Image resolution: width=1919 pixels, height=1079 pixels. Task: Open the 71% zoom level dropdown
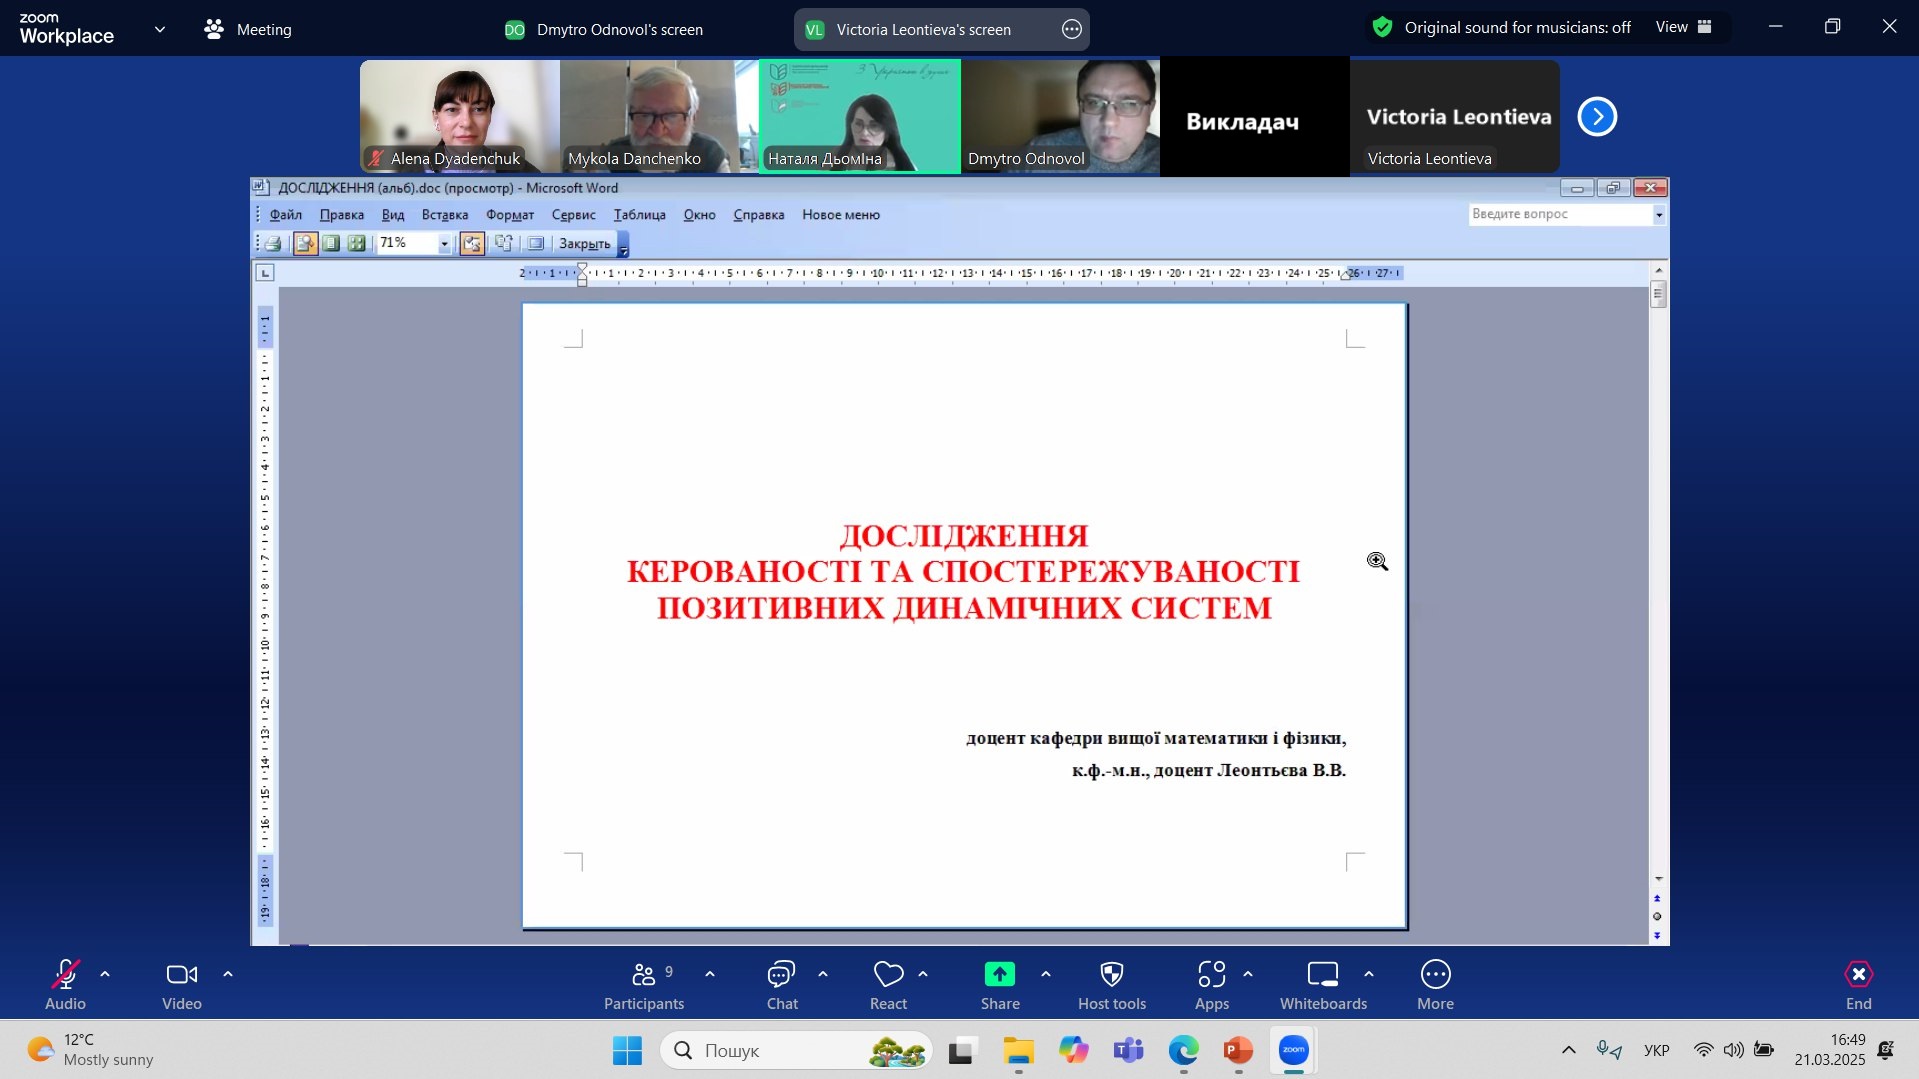click(444, 244)
